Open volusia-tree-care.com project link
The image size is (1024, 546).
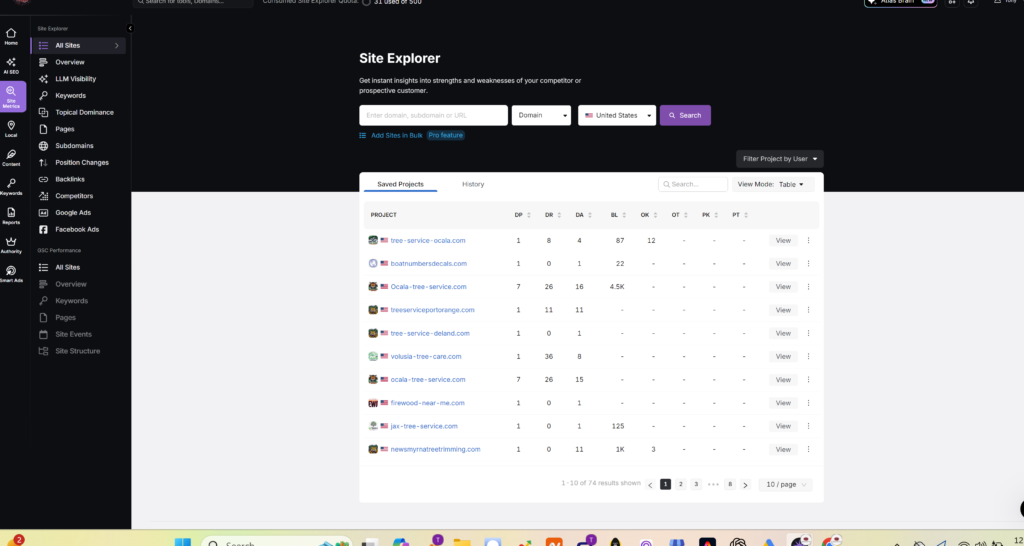426,357
